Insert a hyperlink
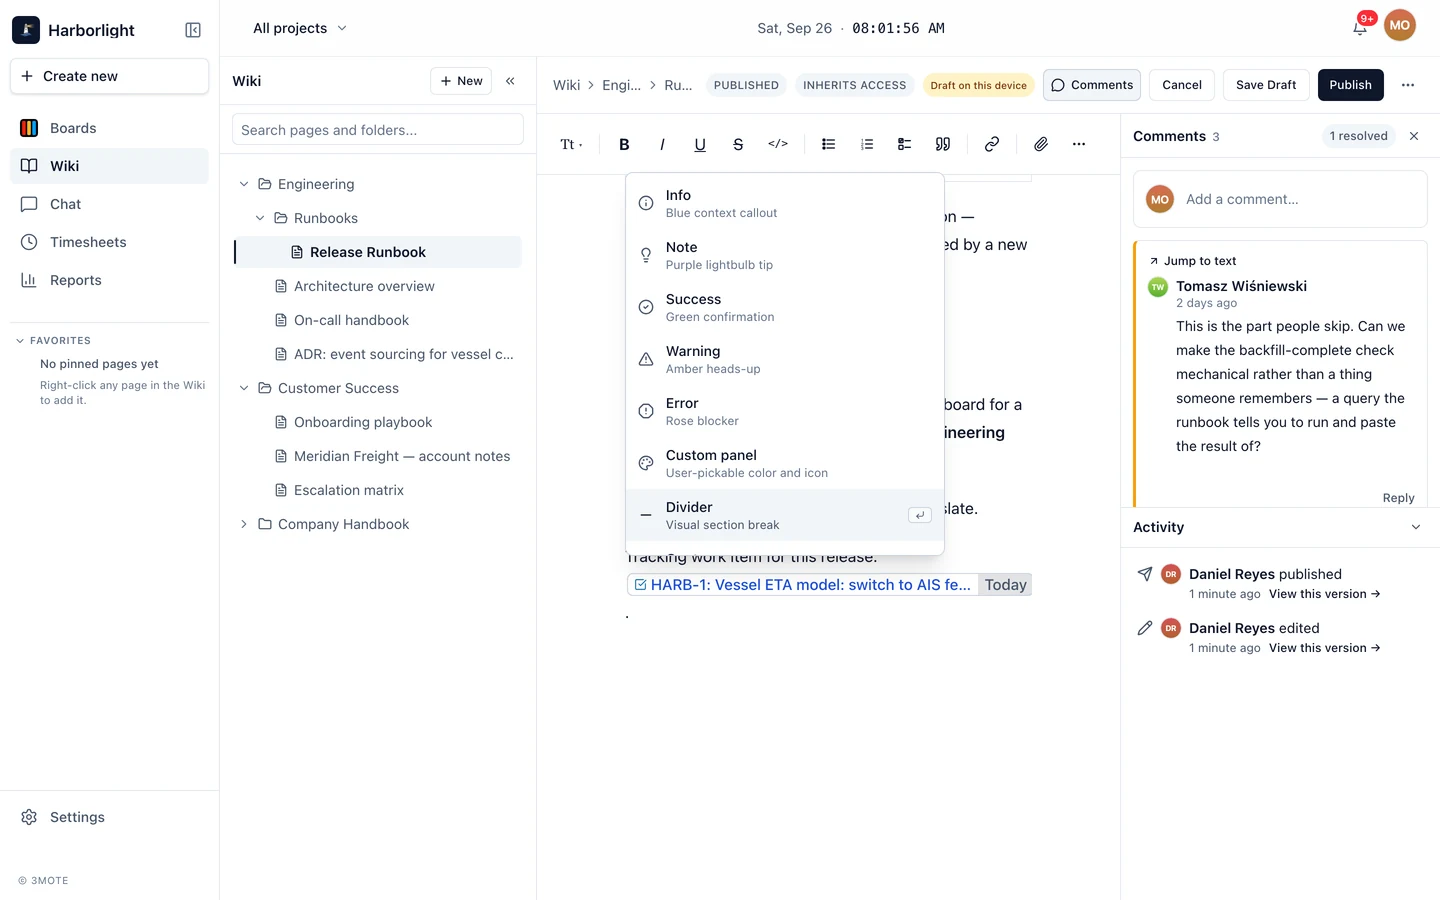Image resolution: width=1440 pixels, height=900 pixels. point(992,144)
